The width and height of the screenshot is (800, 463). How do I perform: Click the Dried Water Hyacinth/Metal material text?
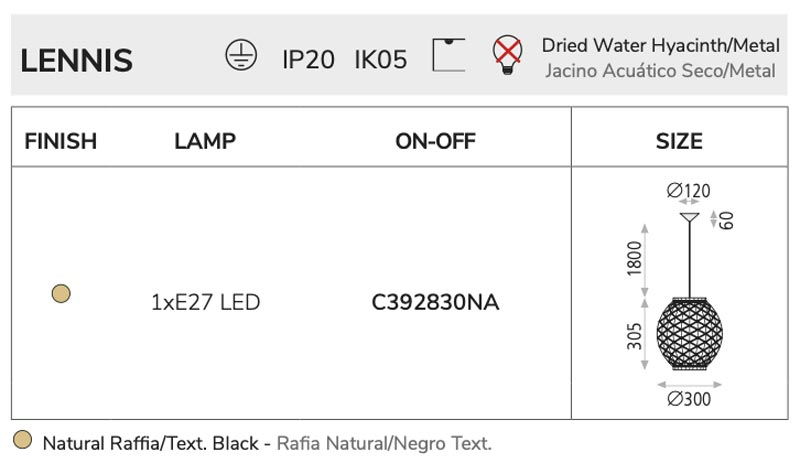tap(661, 45)
